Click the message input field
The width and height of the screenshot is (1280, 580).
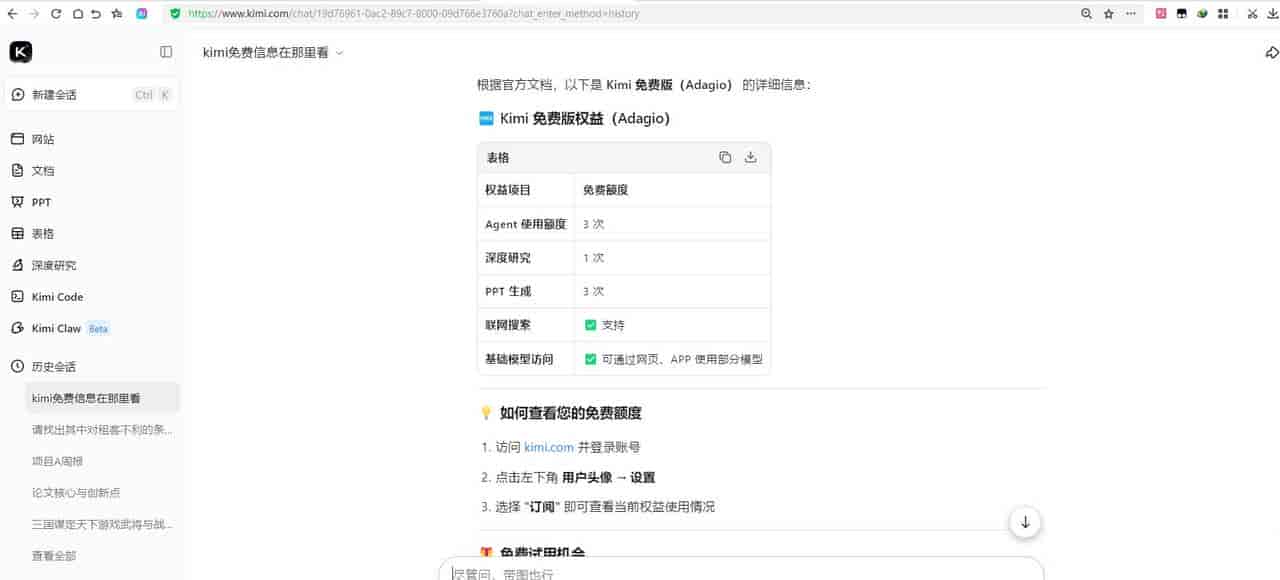(740, 572)
